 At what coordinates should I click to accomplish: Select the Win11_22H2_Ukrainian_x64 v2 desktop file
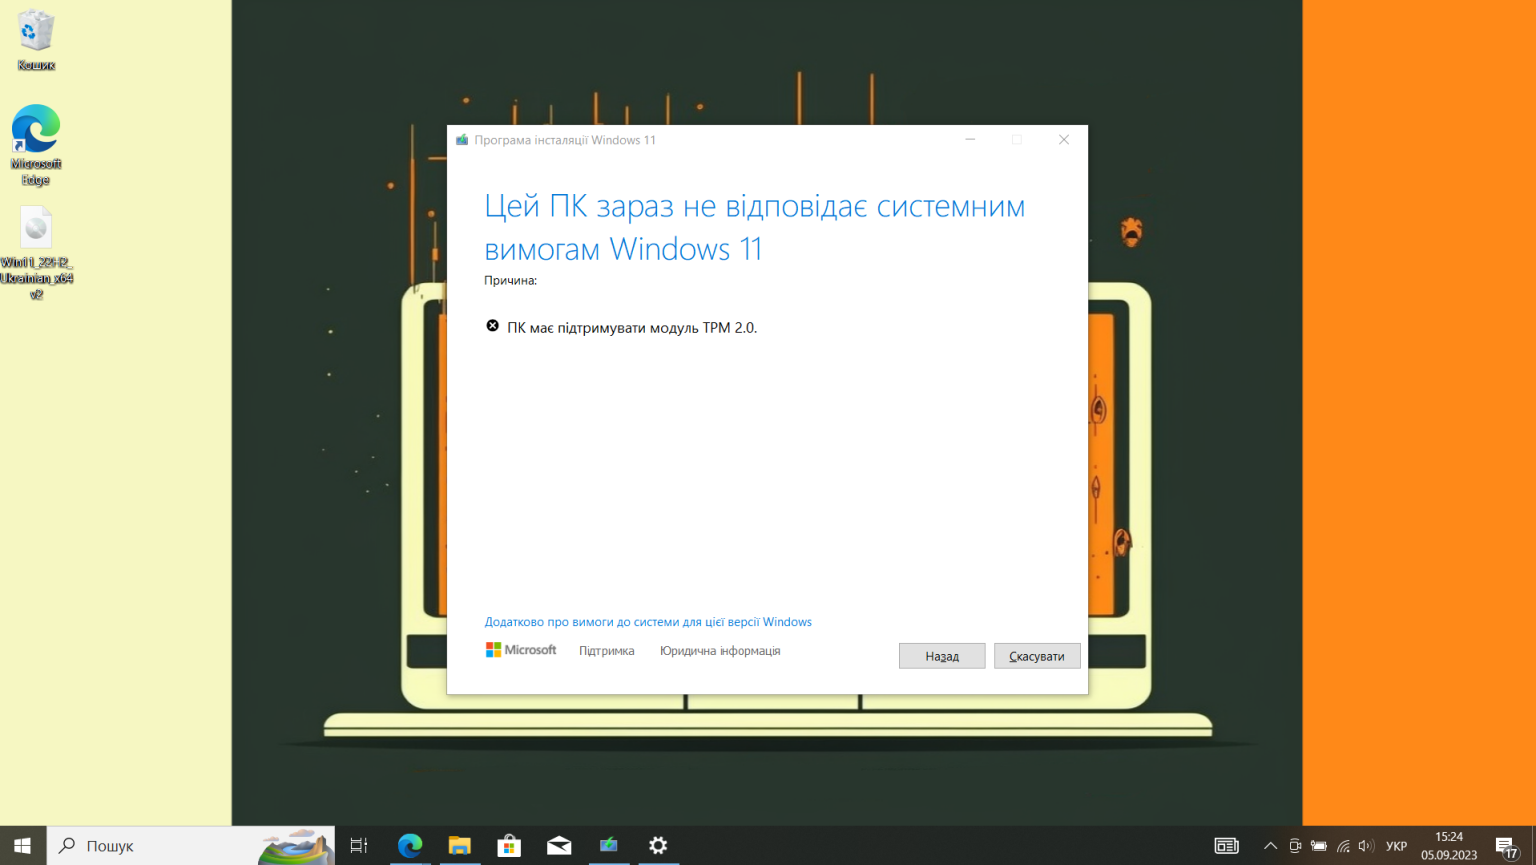[x=36, y=228]
